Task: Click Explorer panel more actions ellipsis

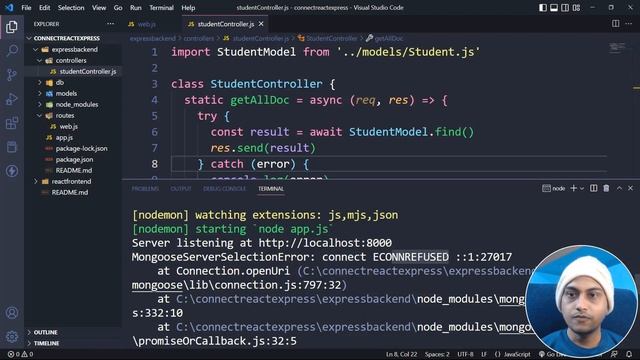Action: tap(110, 24)
